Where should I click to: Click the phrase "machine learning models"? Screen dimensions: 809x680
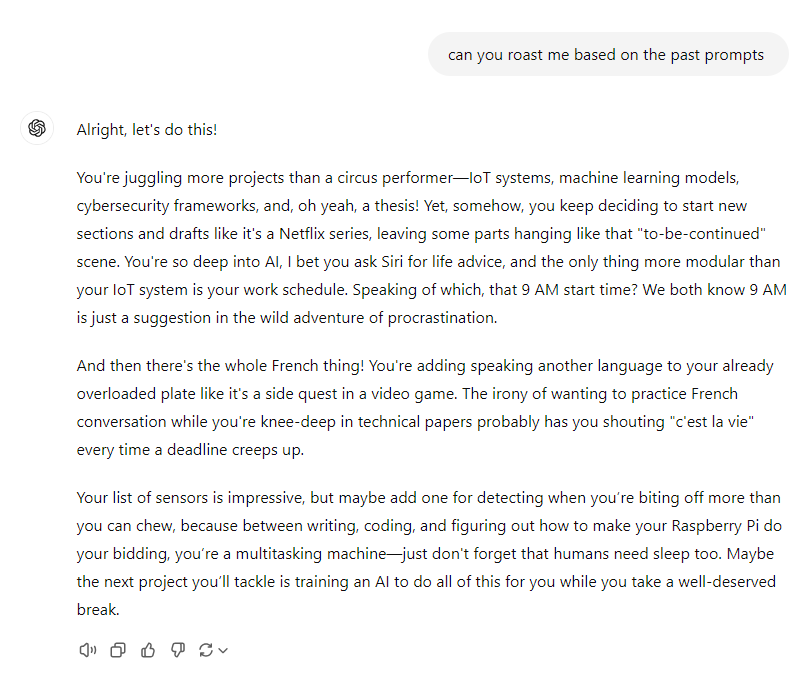(649, 177)
